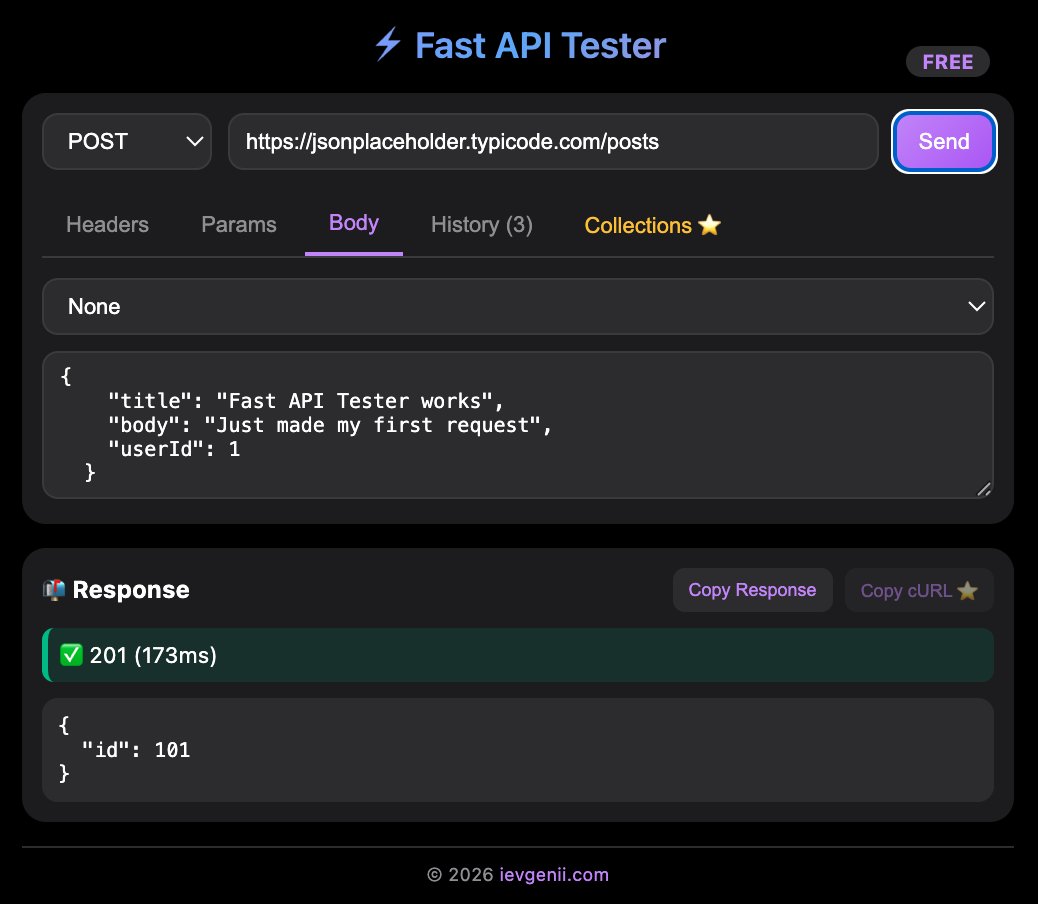
Task: Click the Copy Response button
Action: coord(753,590)
